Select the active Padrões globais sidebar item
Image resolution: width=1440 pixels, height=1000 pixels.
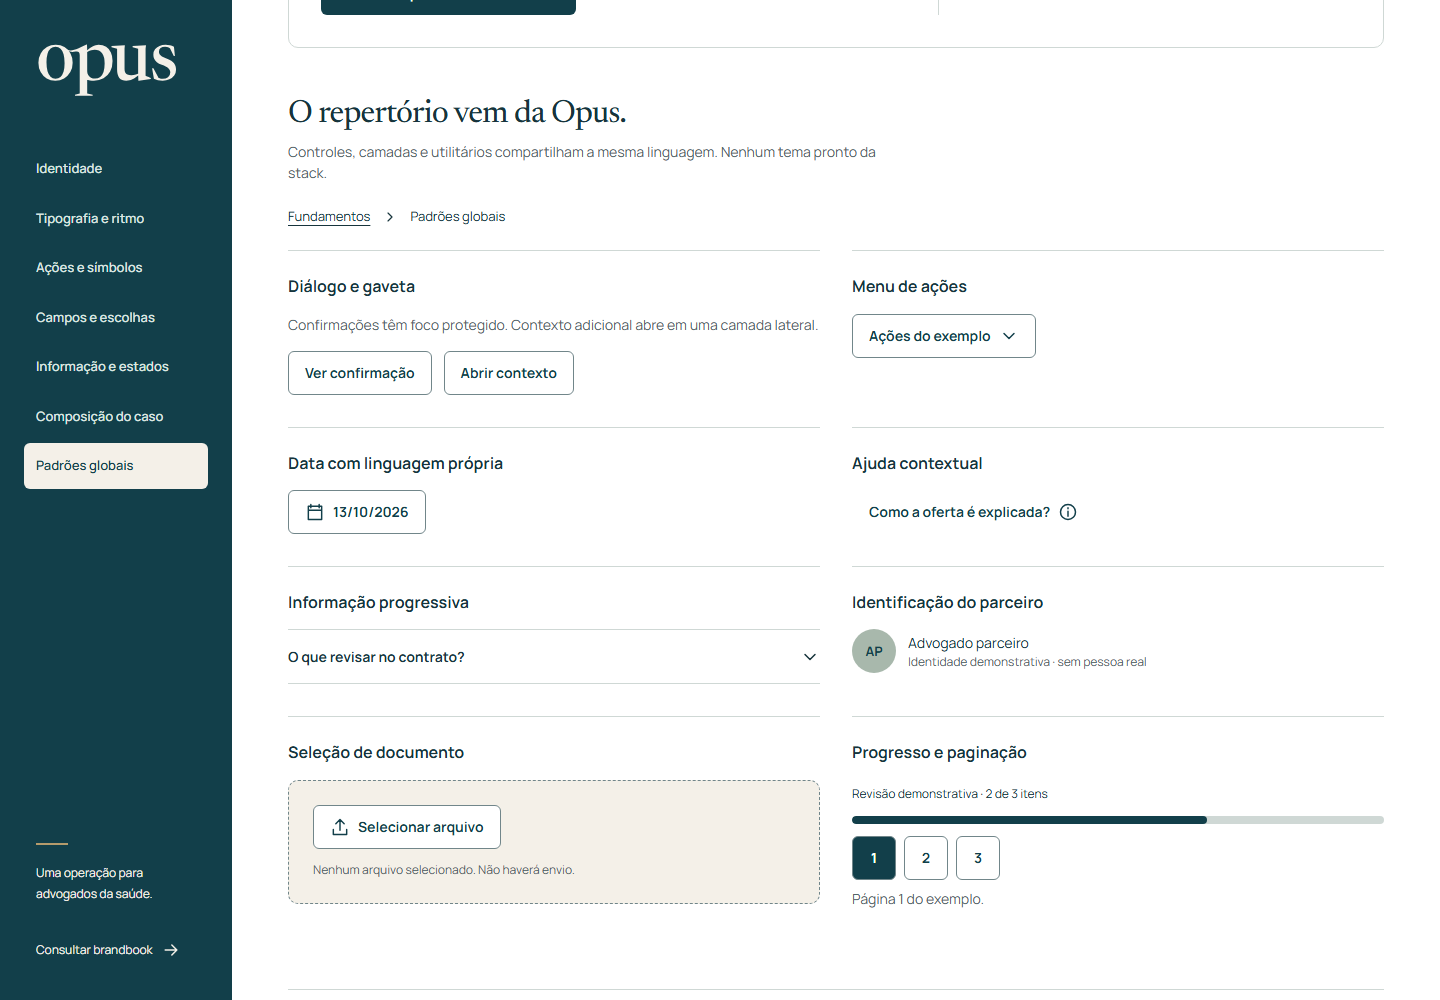click(x=116, y=466)
